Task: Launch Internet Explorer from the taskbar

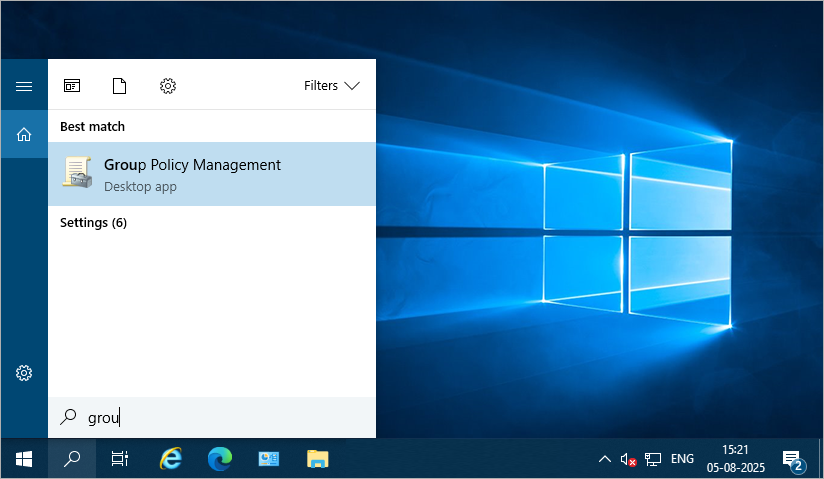Action: click(171, 459)
